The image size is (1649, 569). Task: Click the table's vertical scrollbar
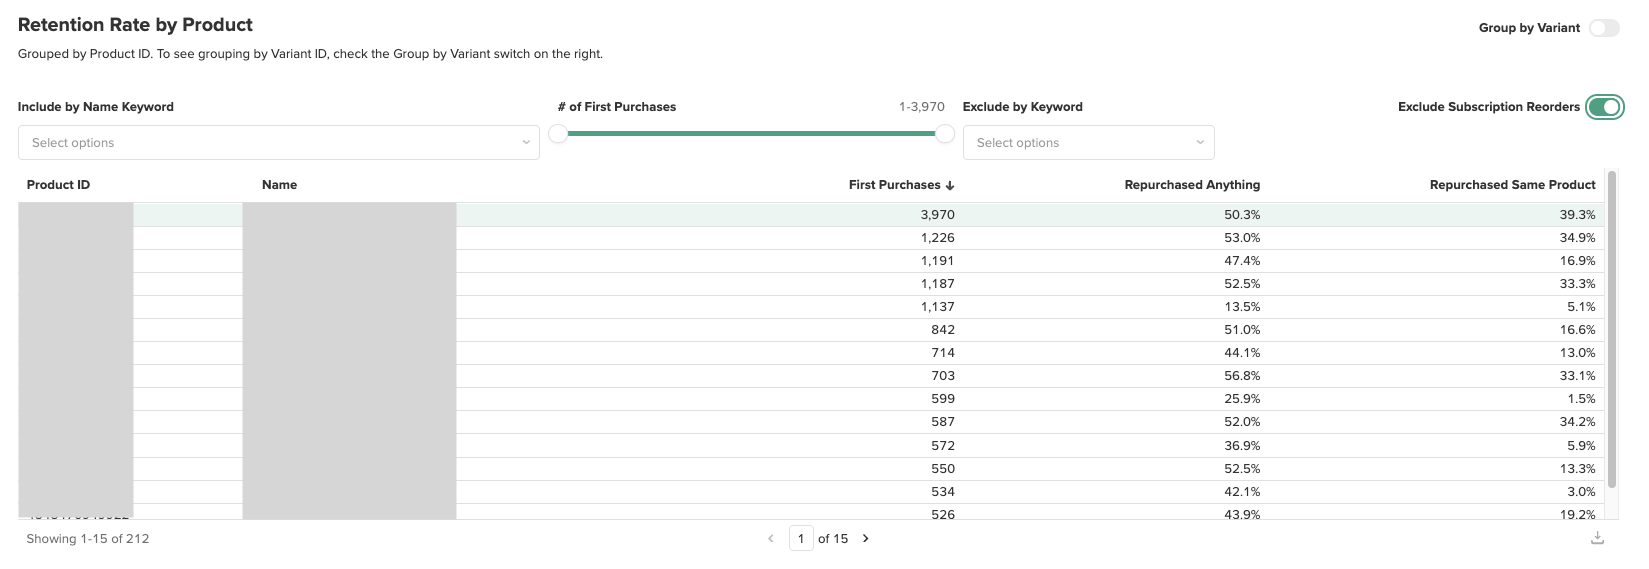[1611, 330]
